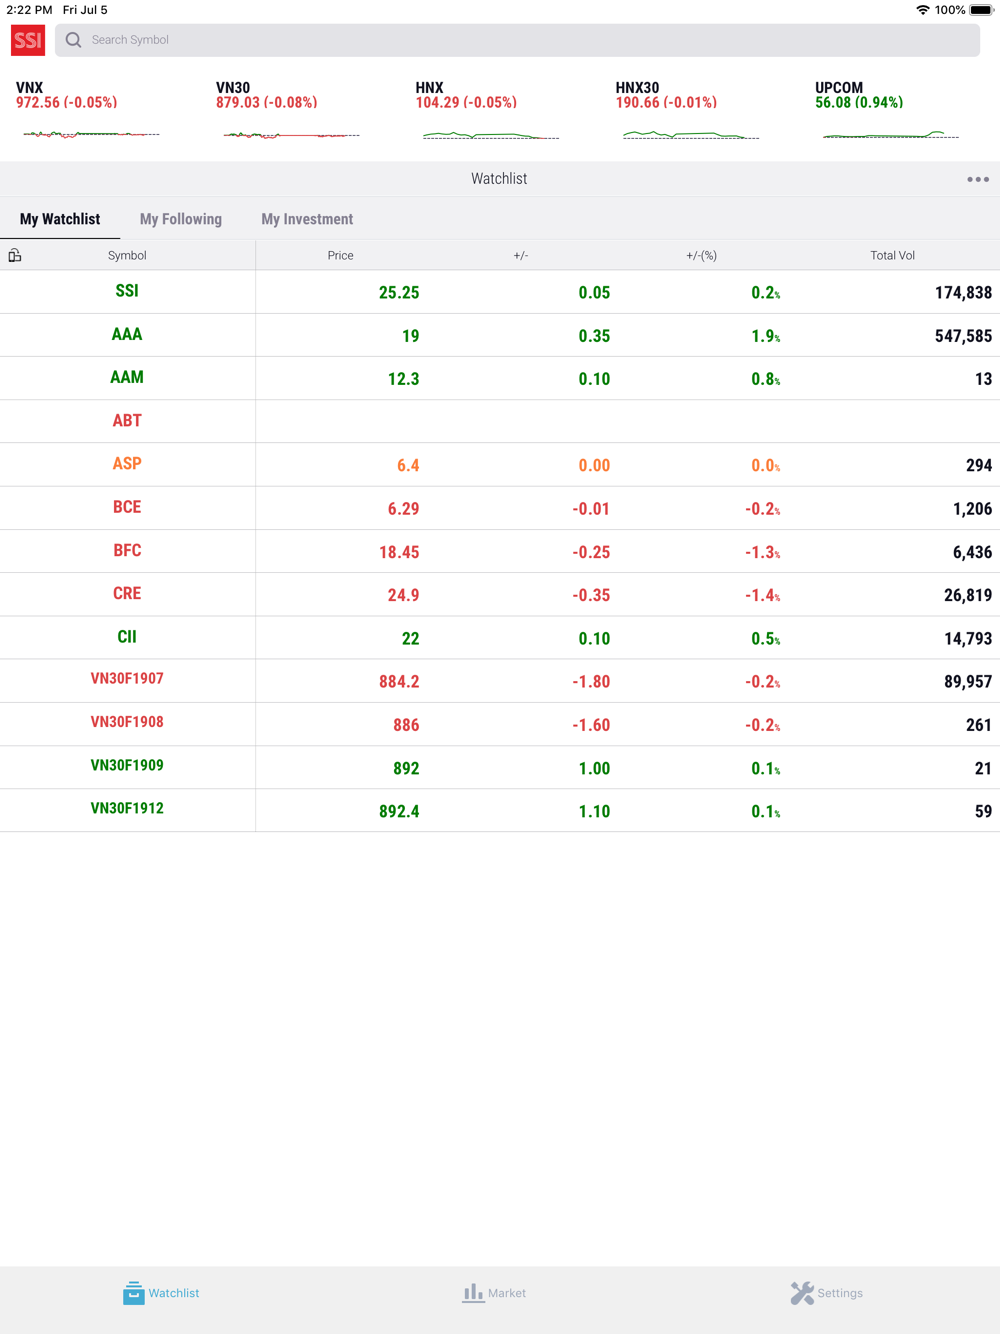This screenshot has width=1000, height=1334.
Task: Tap the Wi-Fi status icon
Action: pyautogui.click(x=922, y=10)
